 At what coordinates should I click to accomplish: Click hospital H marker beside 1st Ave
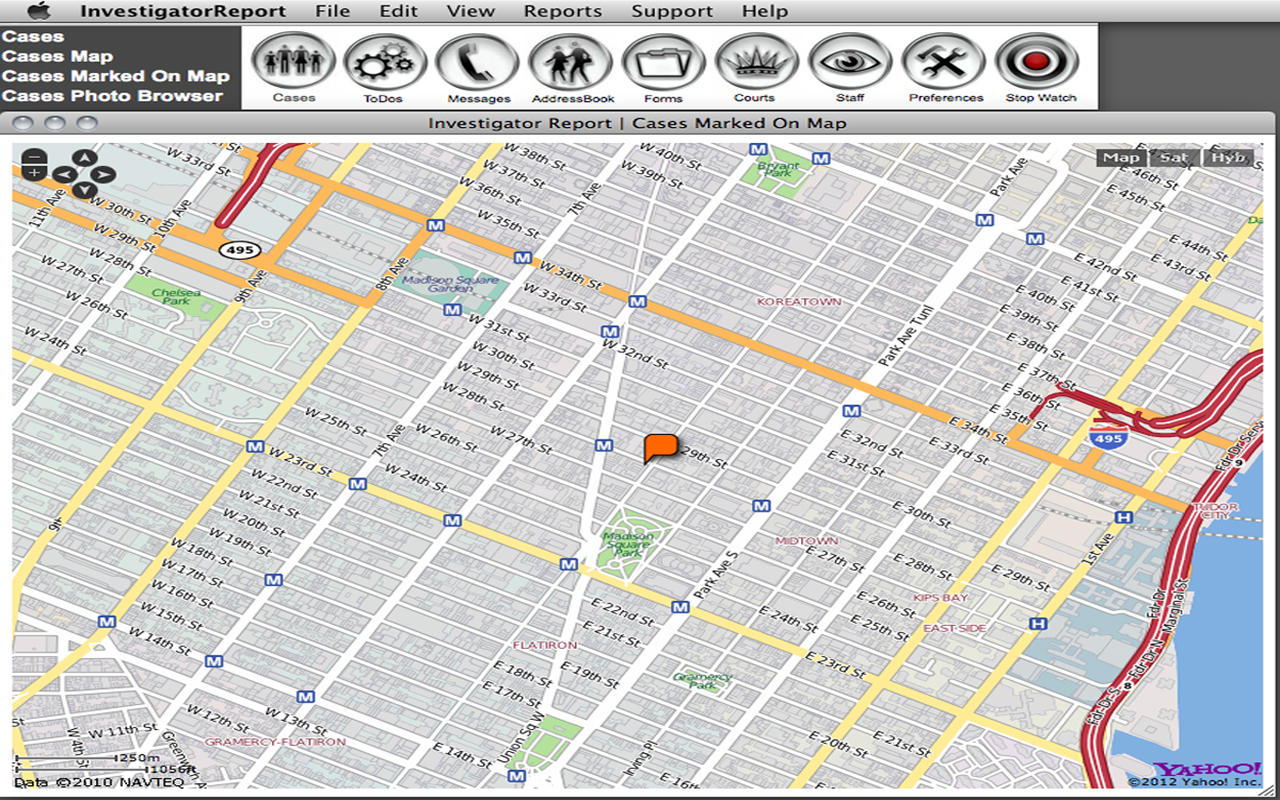click(1124, 517)
